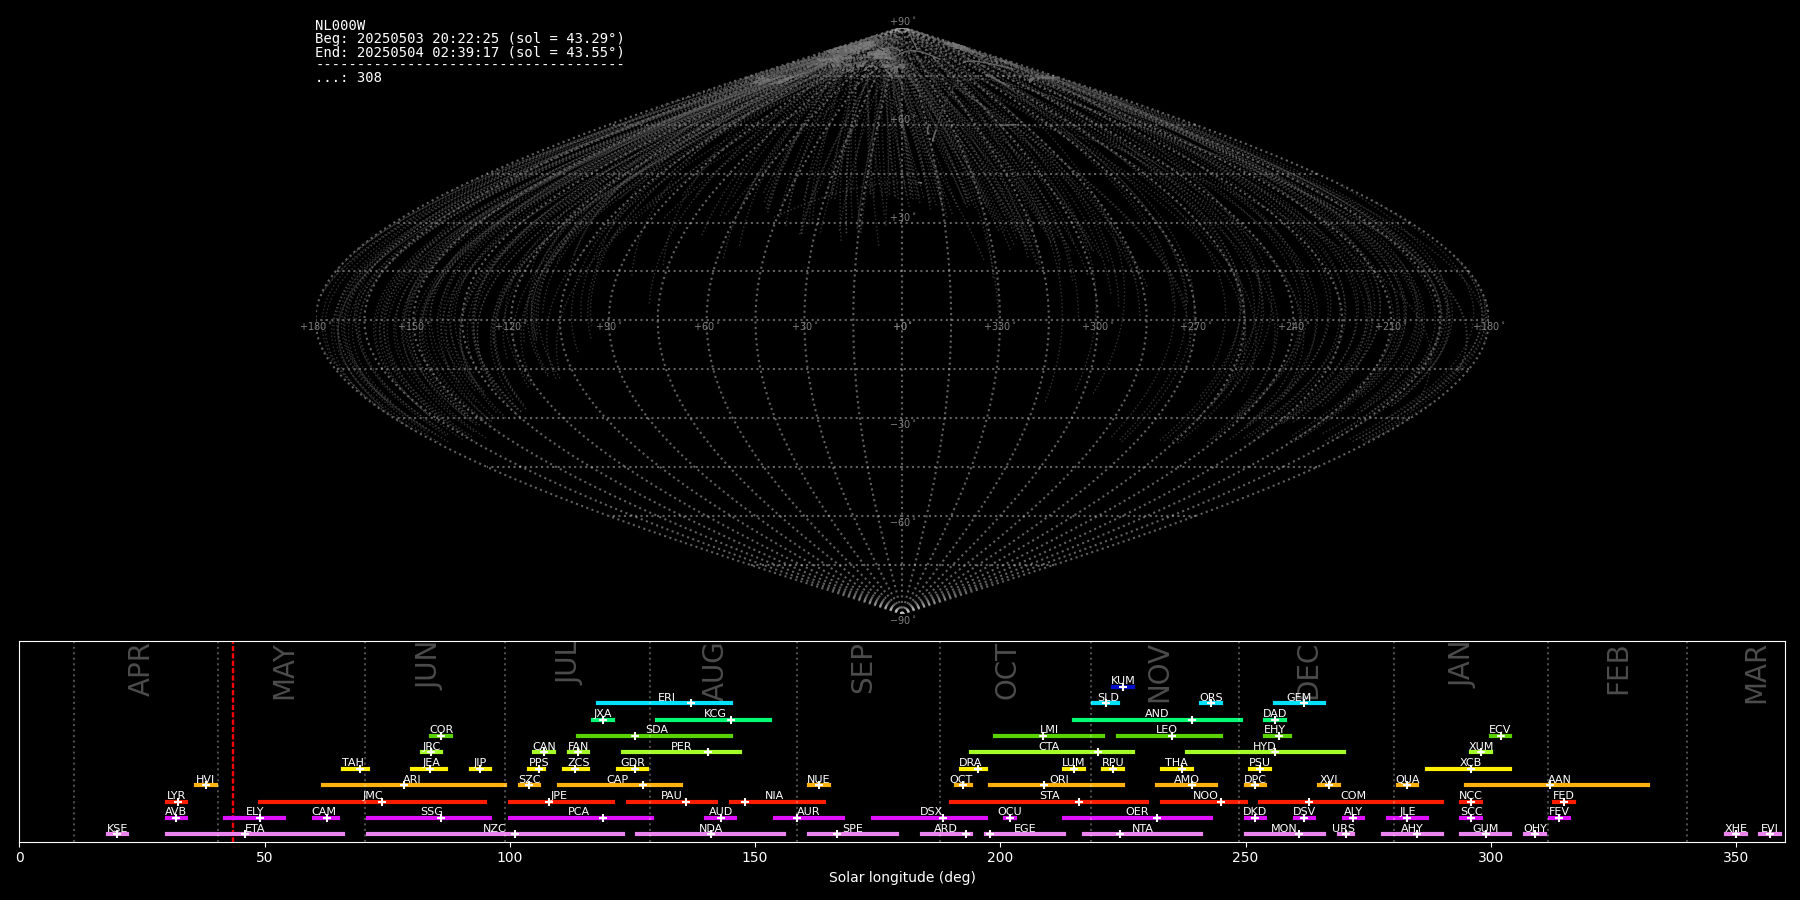Click the 350 tick on solar longitude axis
Viewport: 1800px width, 900px height.
1735,857
